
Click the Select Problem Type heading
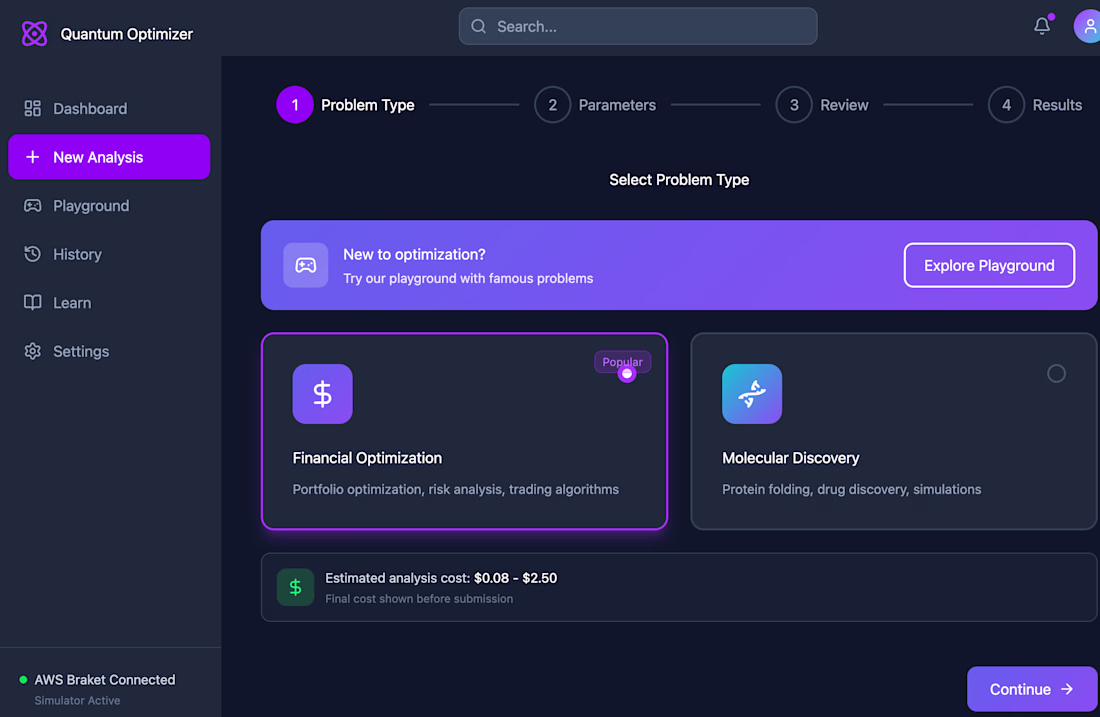tap(678, 180)
